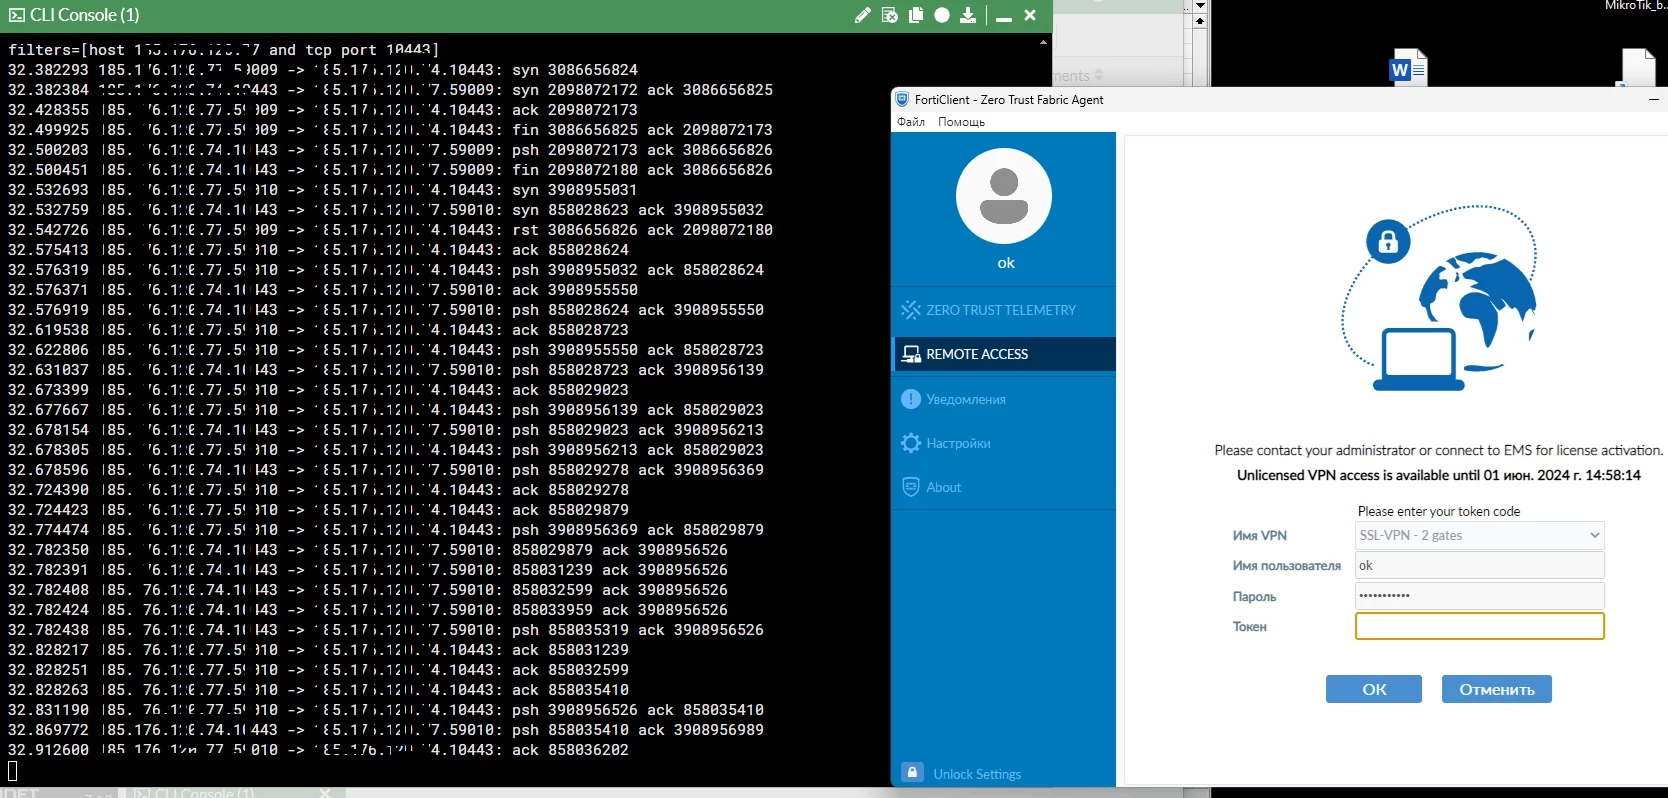Click the license activation notice text
The width and height of the screenshot is (1668, 798).
click(1439, 450)
